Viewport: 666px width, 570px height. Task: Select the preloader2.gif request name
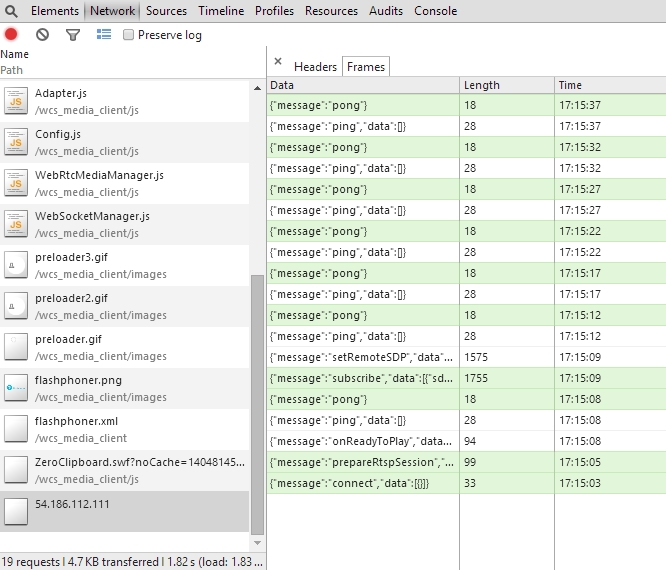click(x=71, y=298)
